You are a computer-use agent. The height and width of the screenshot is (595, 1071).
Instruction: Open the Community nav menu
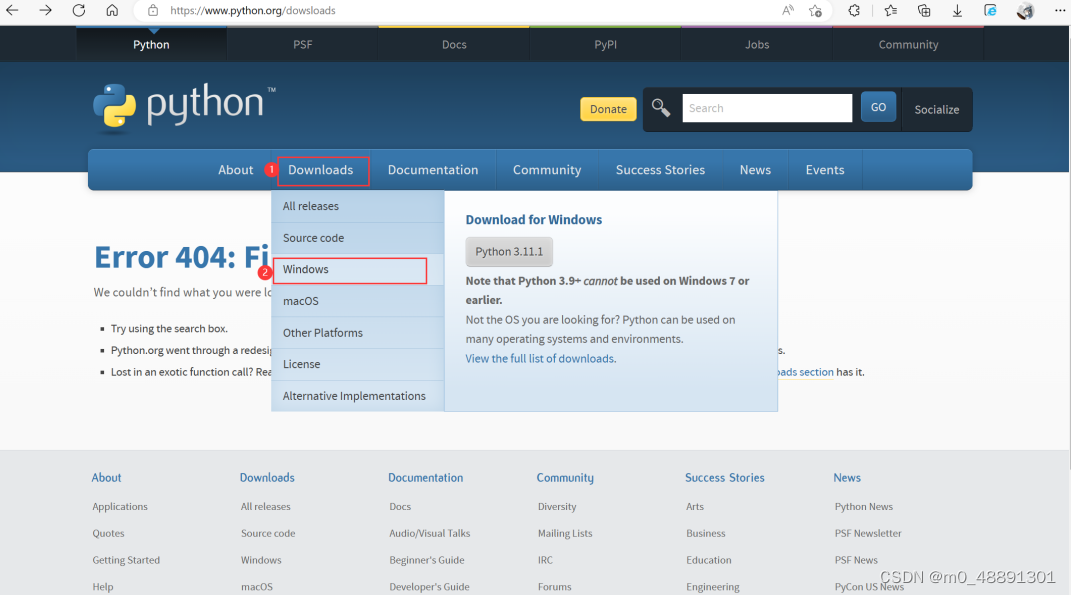coord(547,170)
